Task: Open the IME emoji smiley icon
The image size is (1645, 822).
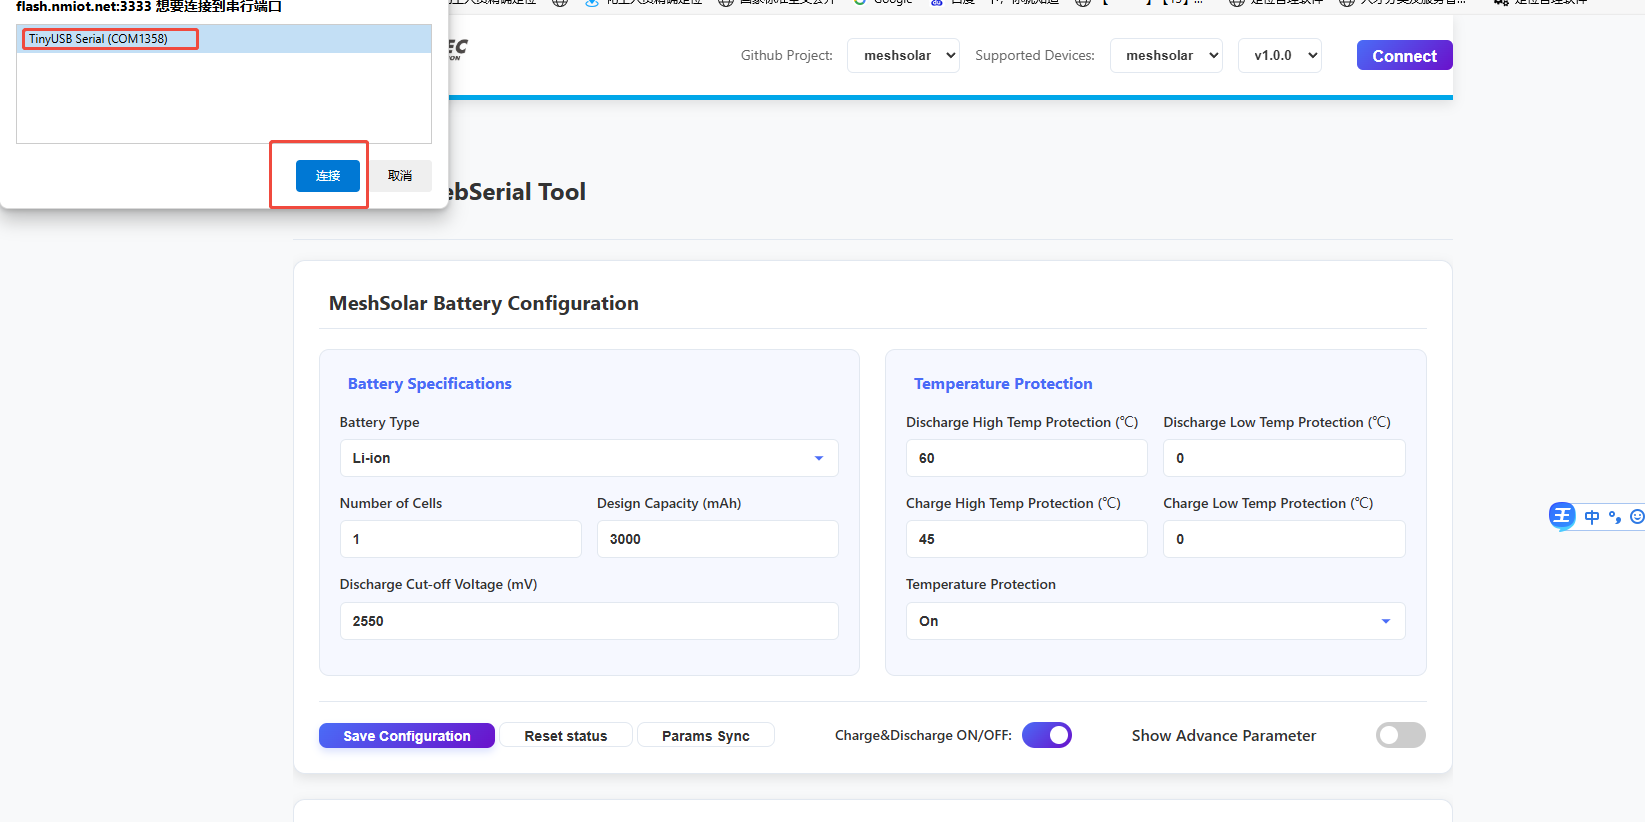Action: tap(1636, 517)
